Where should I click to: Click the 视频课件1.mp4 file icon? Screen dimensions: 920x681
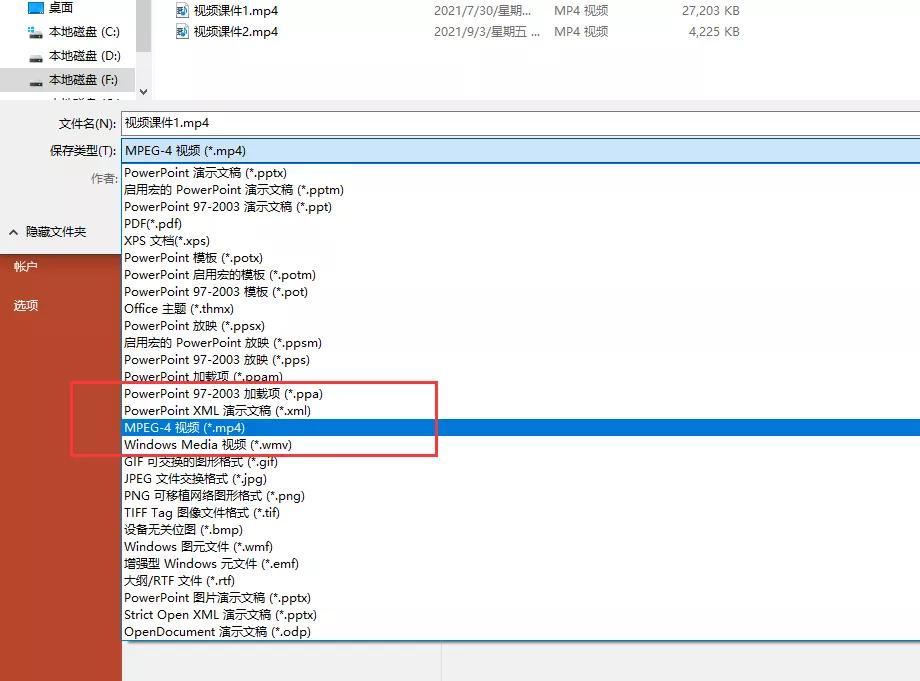182,11
